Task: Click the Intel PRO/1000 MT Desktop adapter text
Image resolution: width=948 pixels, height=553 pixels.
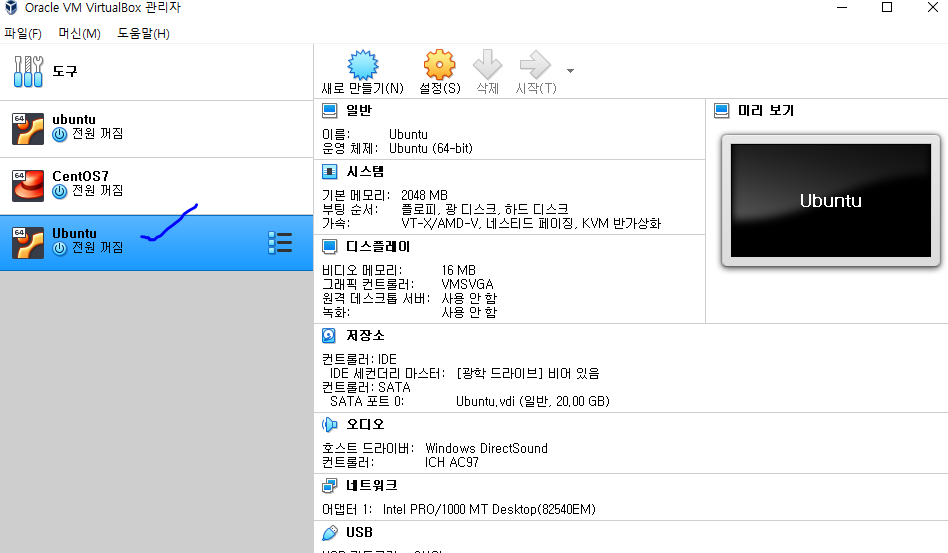Action: pos(489,509)
